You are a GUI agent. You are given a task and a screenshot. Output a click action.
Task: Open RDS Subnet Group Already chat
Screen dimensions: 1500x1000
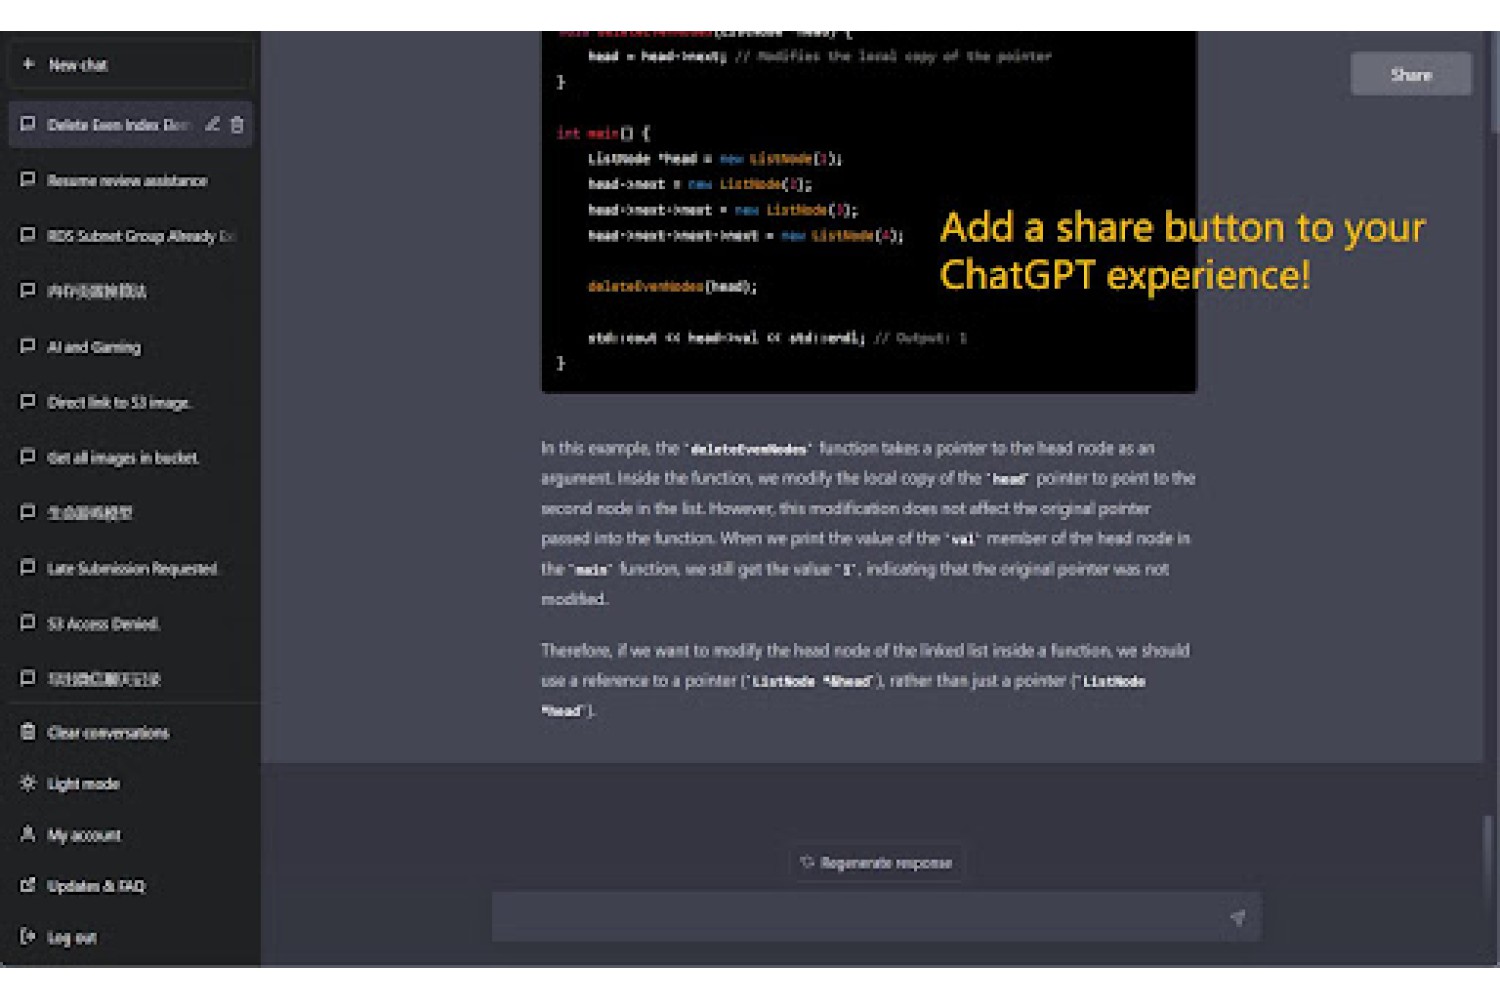pyautogui.click(x=130, y=236)
